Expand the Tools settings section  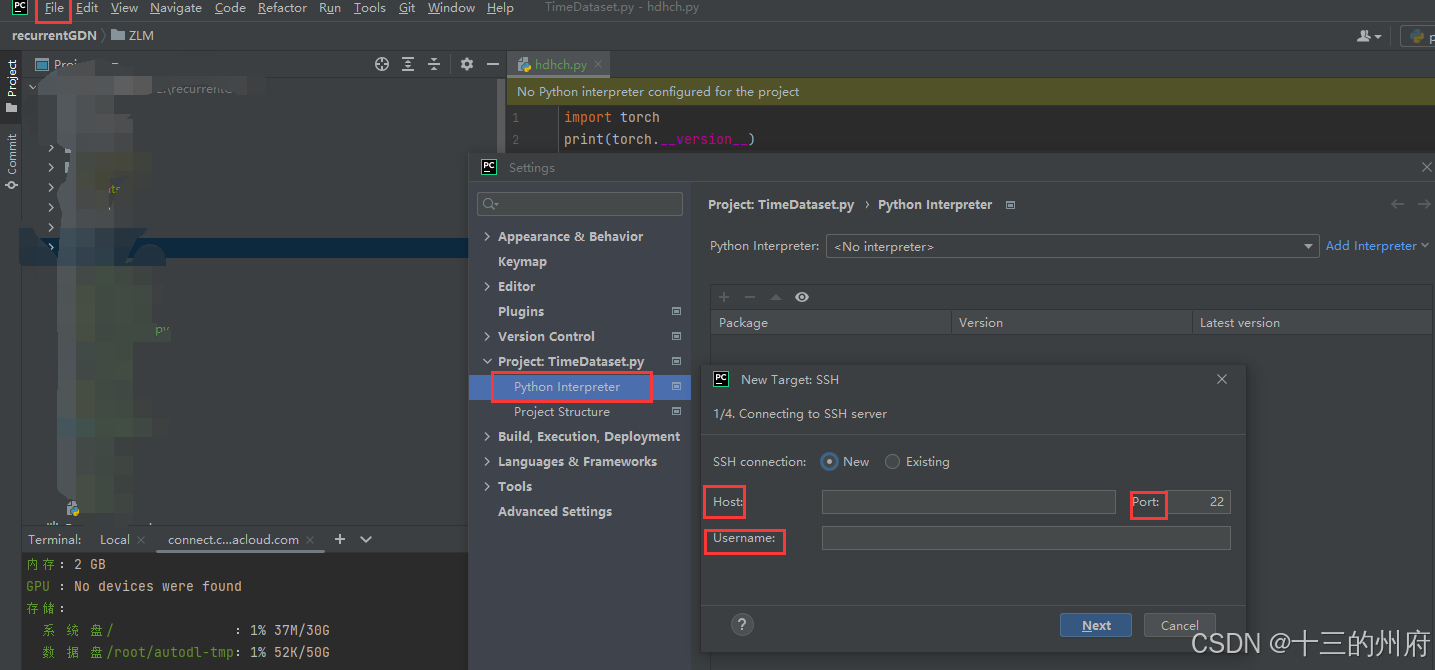tap(487, 487)
